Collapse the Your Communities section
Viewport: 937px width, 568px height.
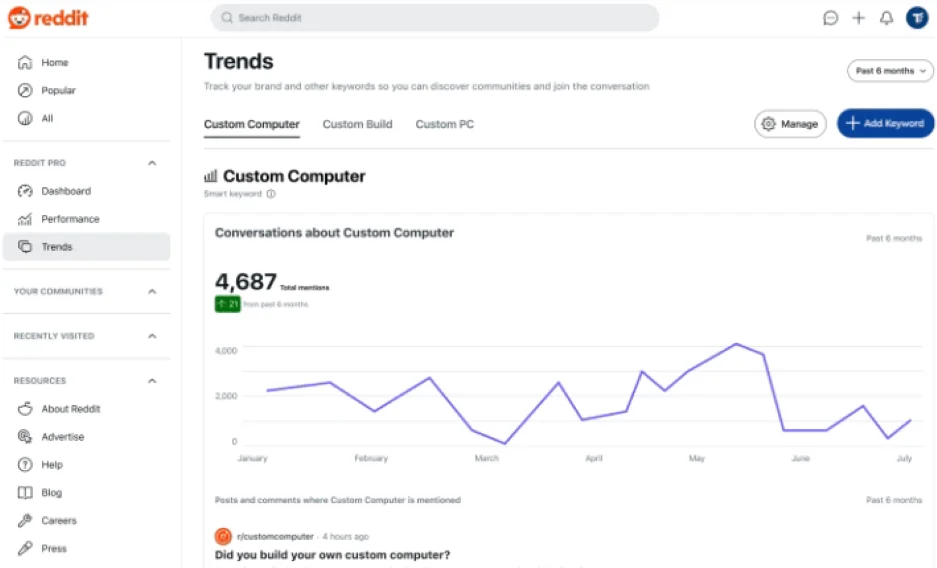click(x=152, y=292)
